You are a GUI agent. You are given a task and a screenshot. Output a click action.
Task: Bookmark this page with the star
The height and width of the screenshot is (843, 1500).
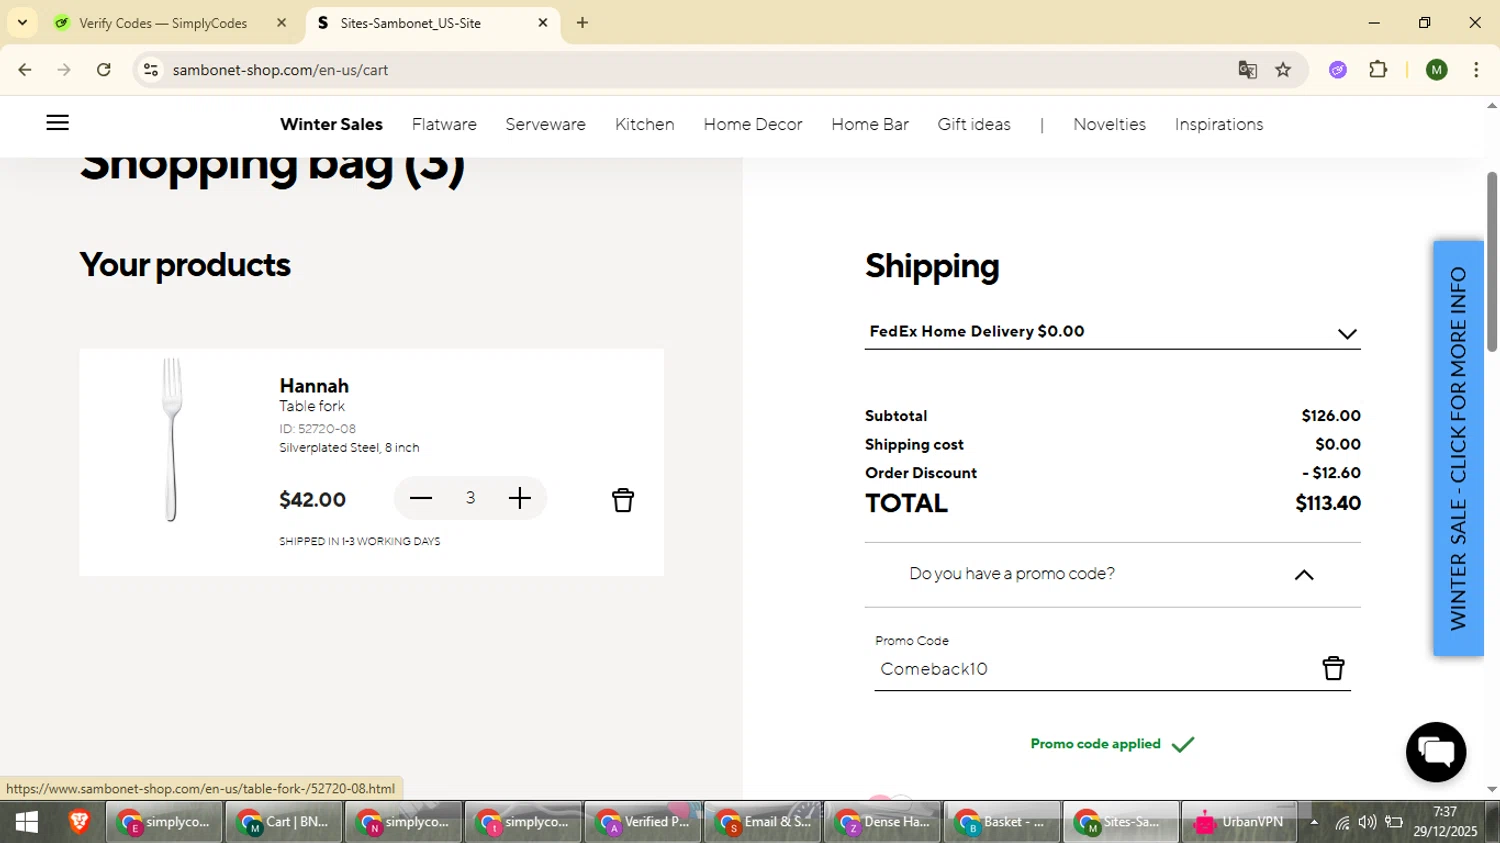click(x=1283, y=70)
